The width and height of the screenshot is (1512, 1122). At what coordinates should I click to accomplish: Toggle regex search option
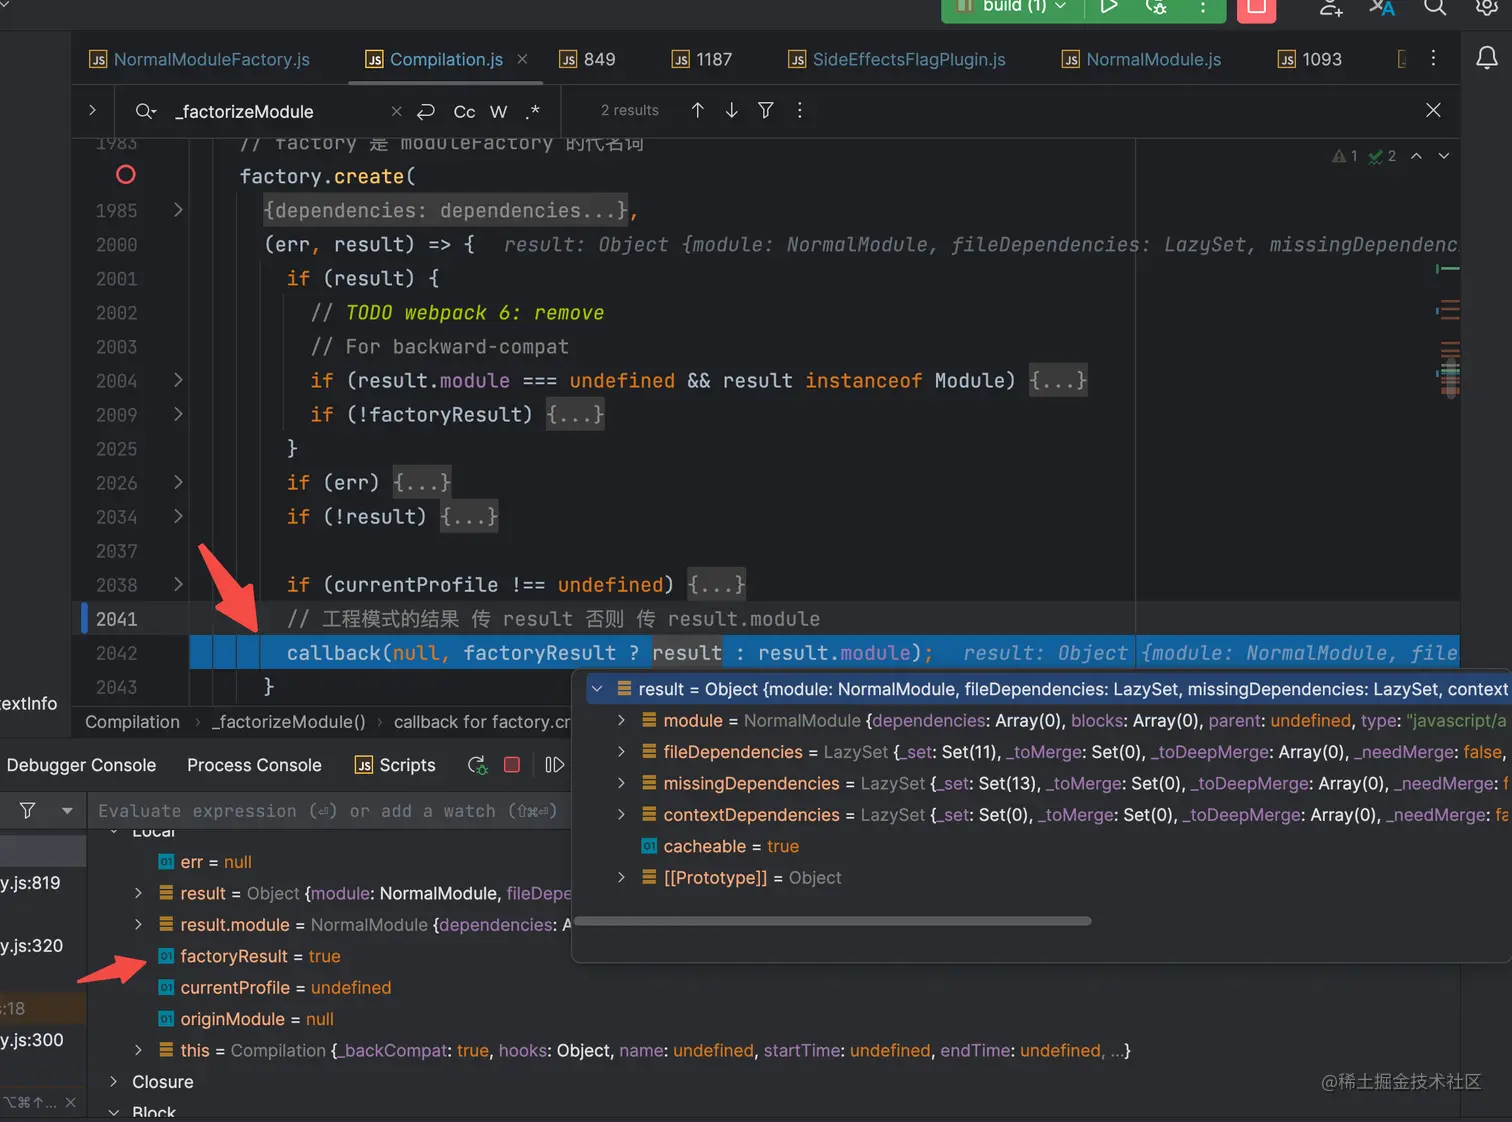pyautogui.click(x=533, y=111)
